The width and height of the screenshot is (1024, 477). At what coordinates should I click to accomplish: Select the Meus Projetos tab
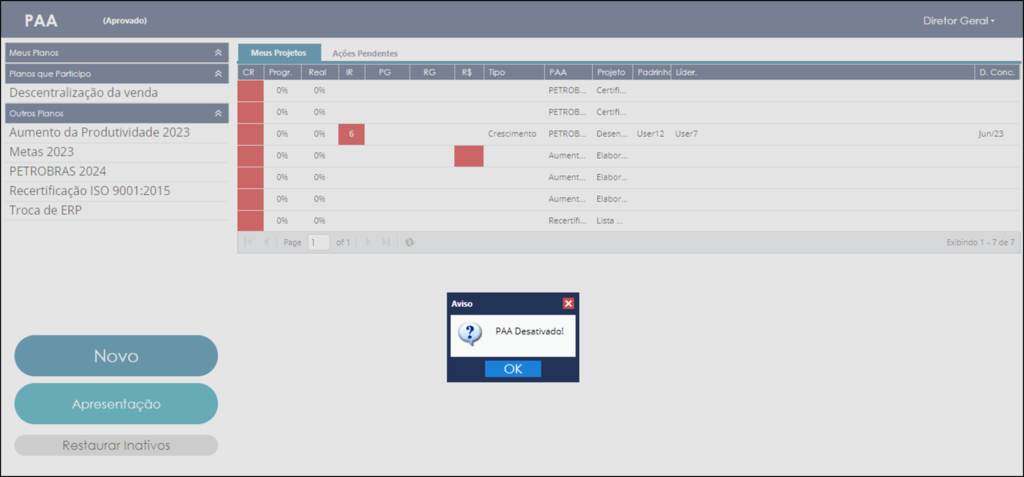[x=280, y=53]
